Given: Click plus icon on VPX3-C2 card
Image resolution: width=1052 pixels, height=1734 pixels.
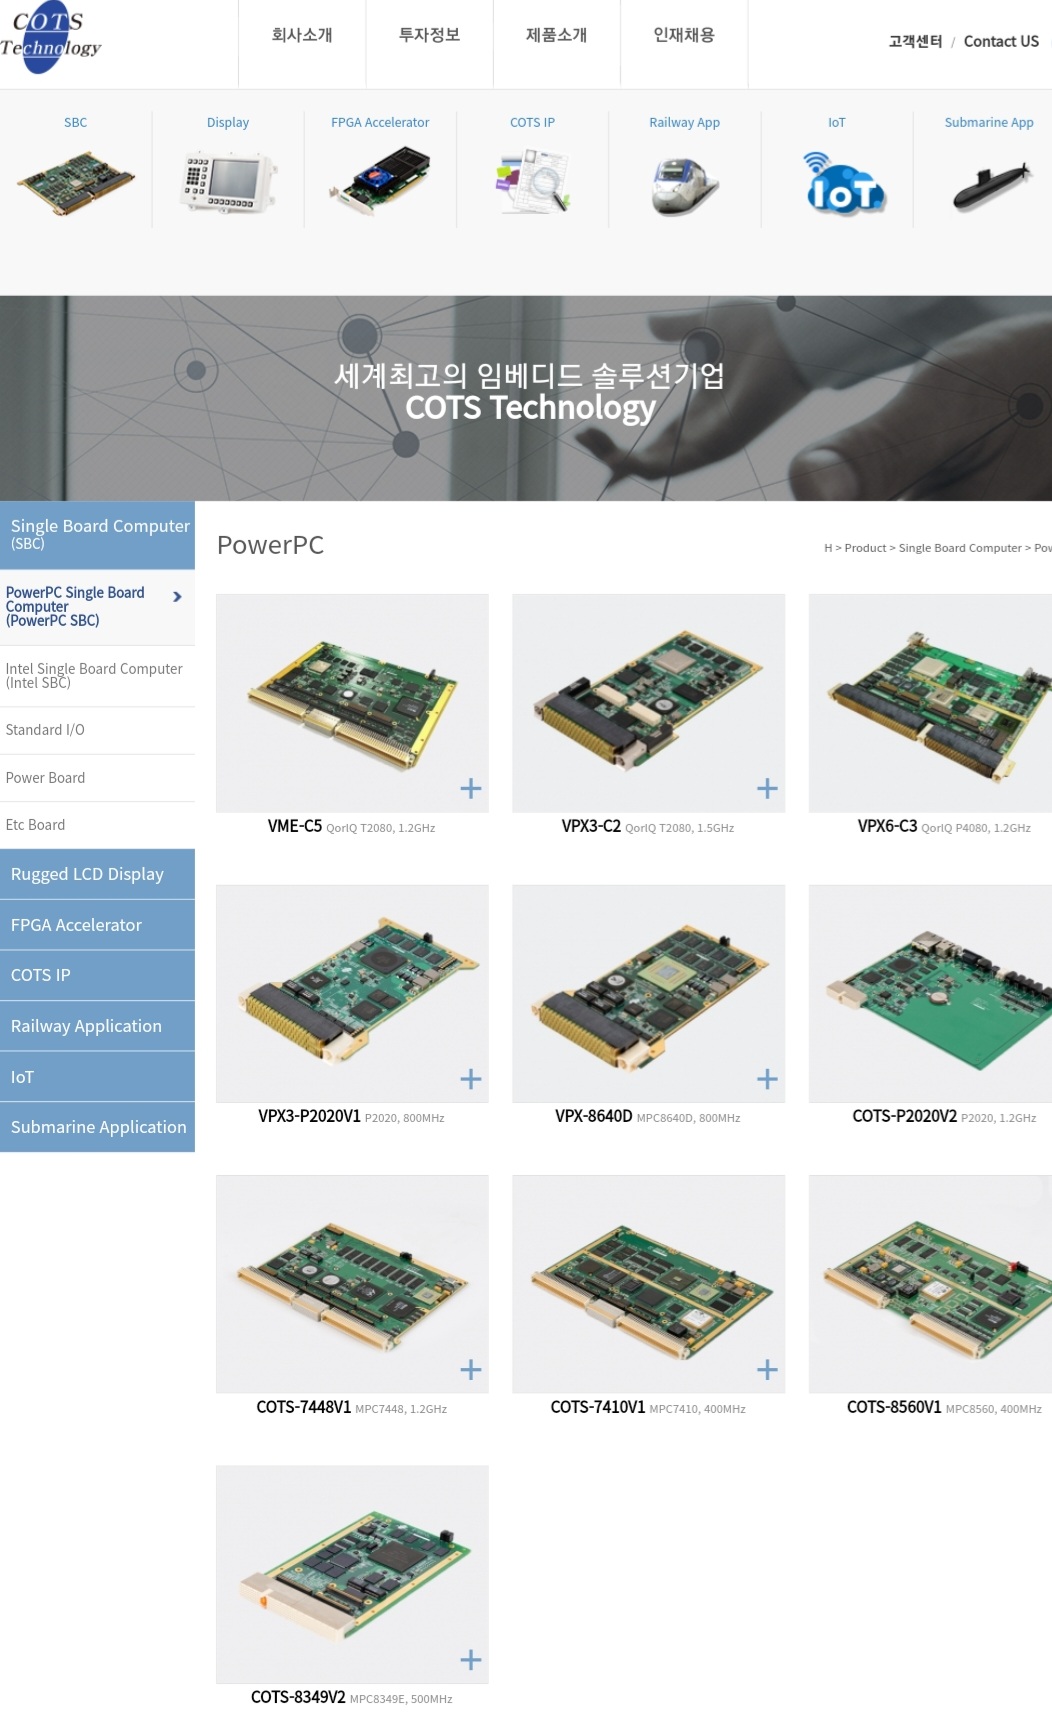Looking at the screenshot, I should [x=767, y=788].
